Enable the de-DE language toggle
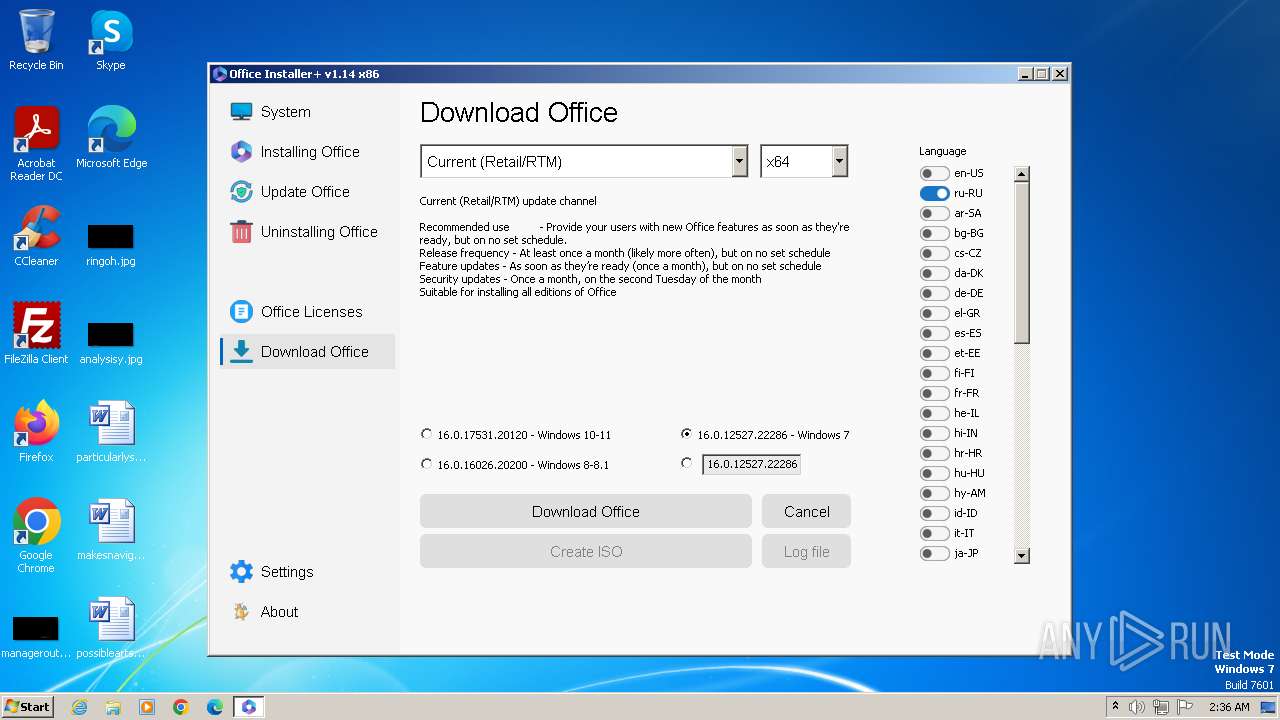The width and height of the screenshot is (1280, 720). 934,293
